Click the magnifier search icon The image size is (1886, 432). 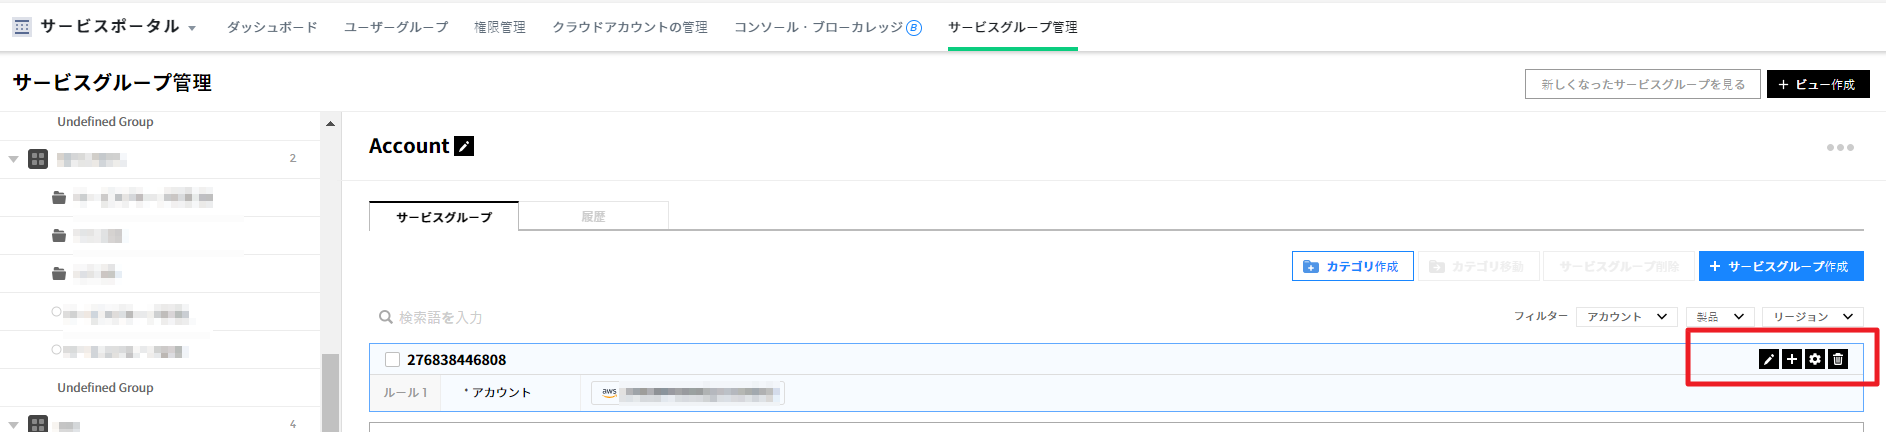click(385, 317)
